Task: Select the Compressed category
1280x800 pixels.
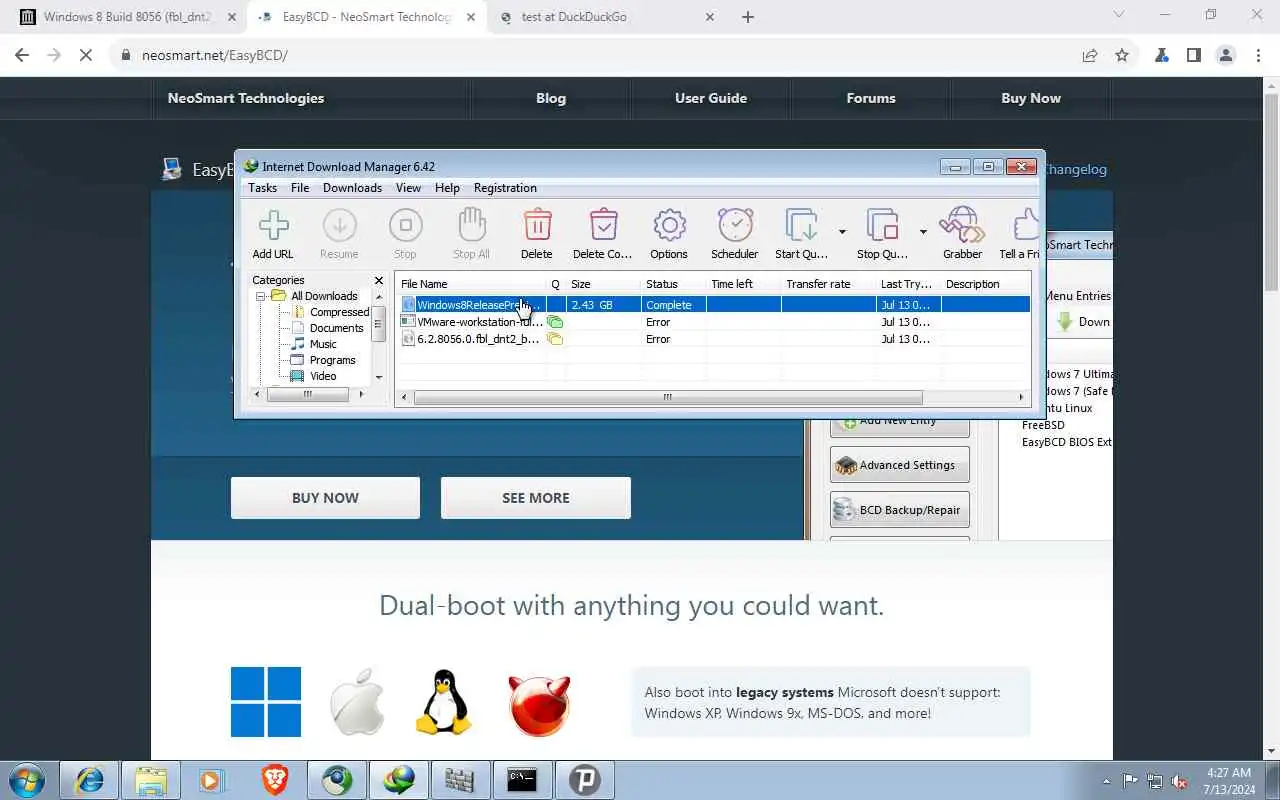Action: pos(339,312)
